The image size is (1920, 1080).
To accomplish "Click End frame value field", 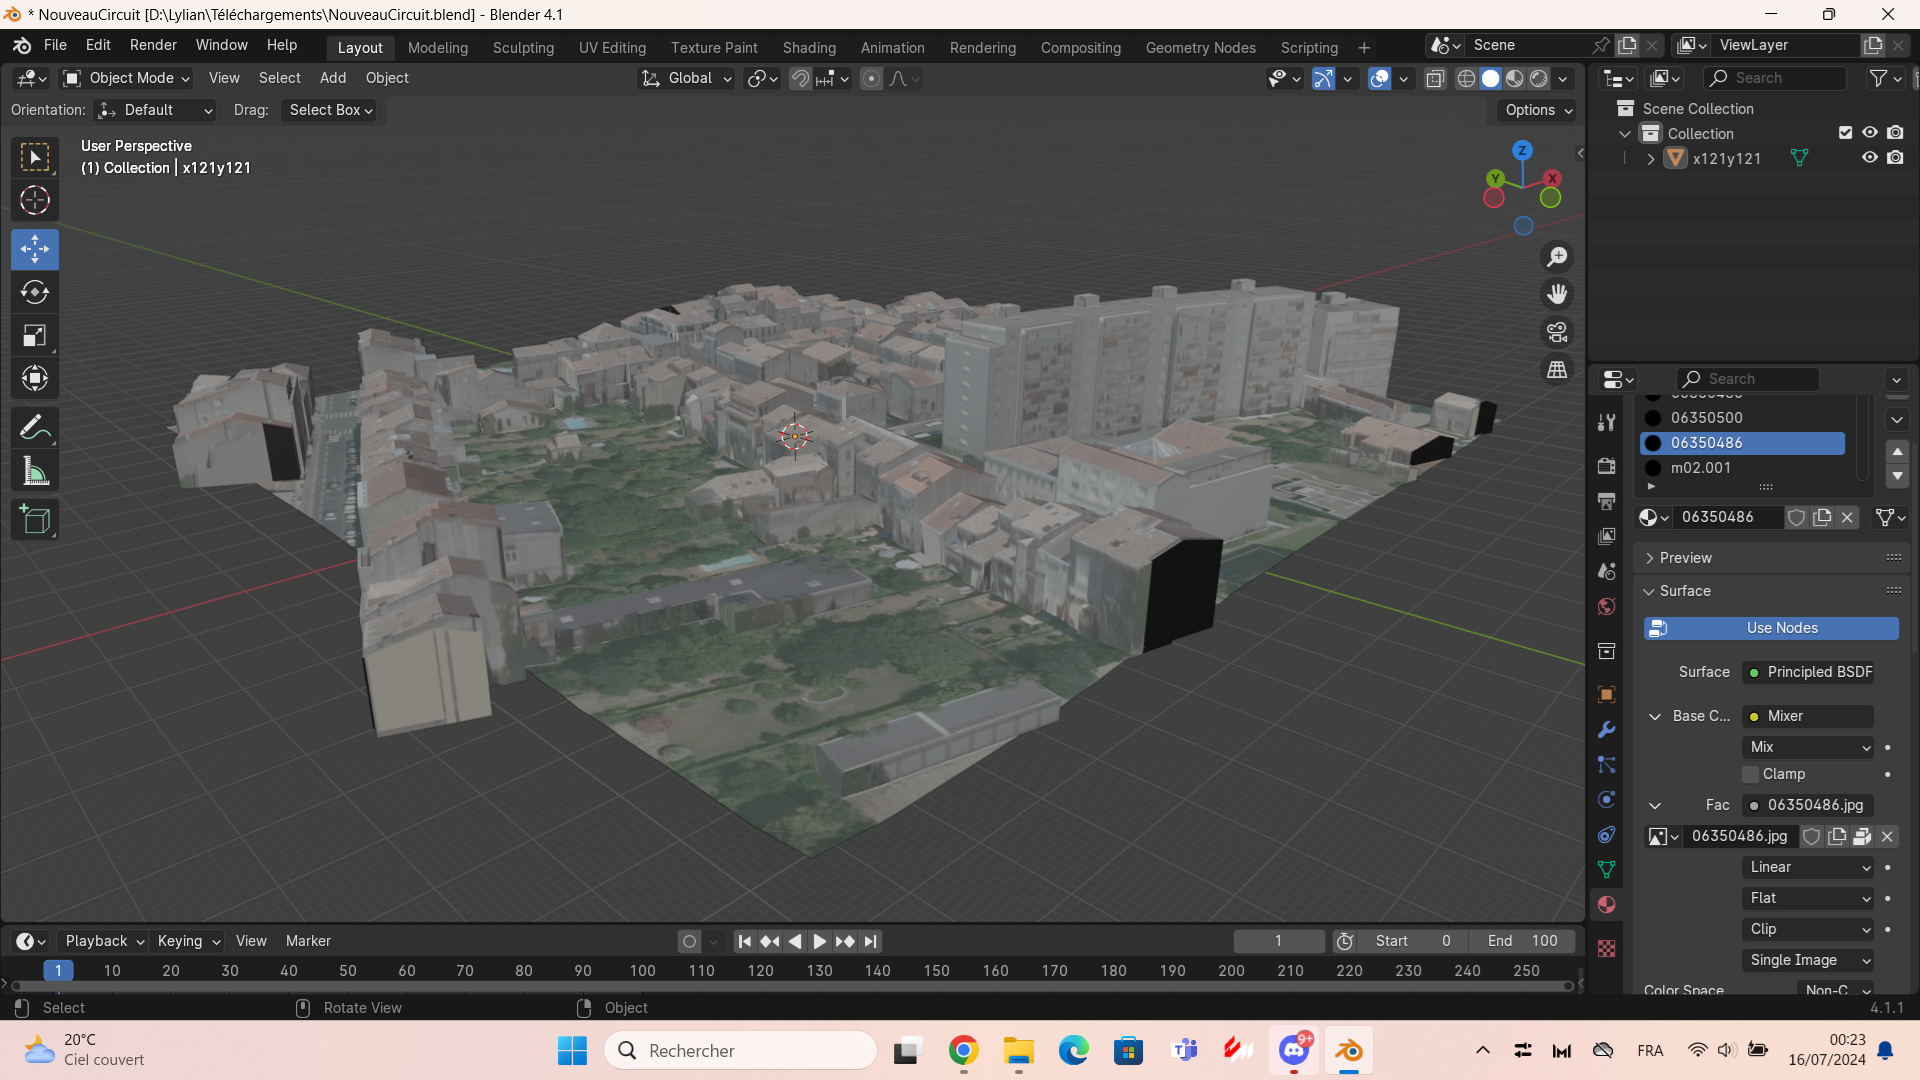I will click(x=1522, y=941).
